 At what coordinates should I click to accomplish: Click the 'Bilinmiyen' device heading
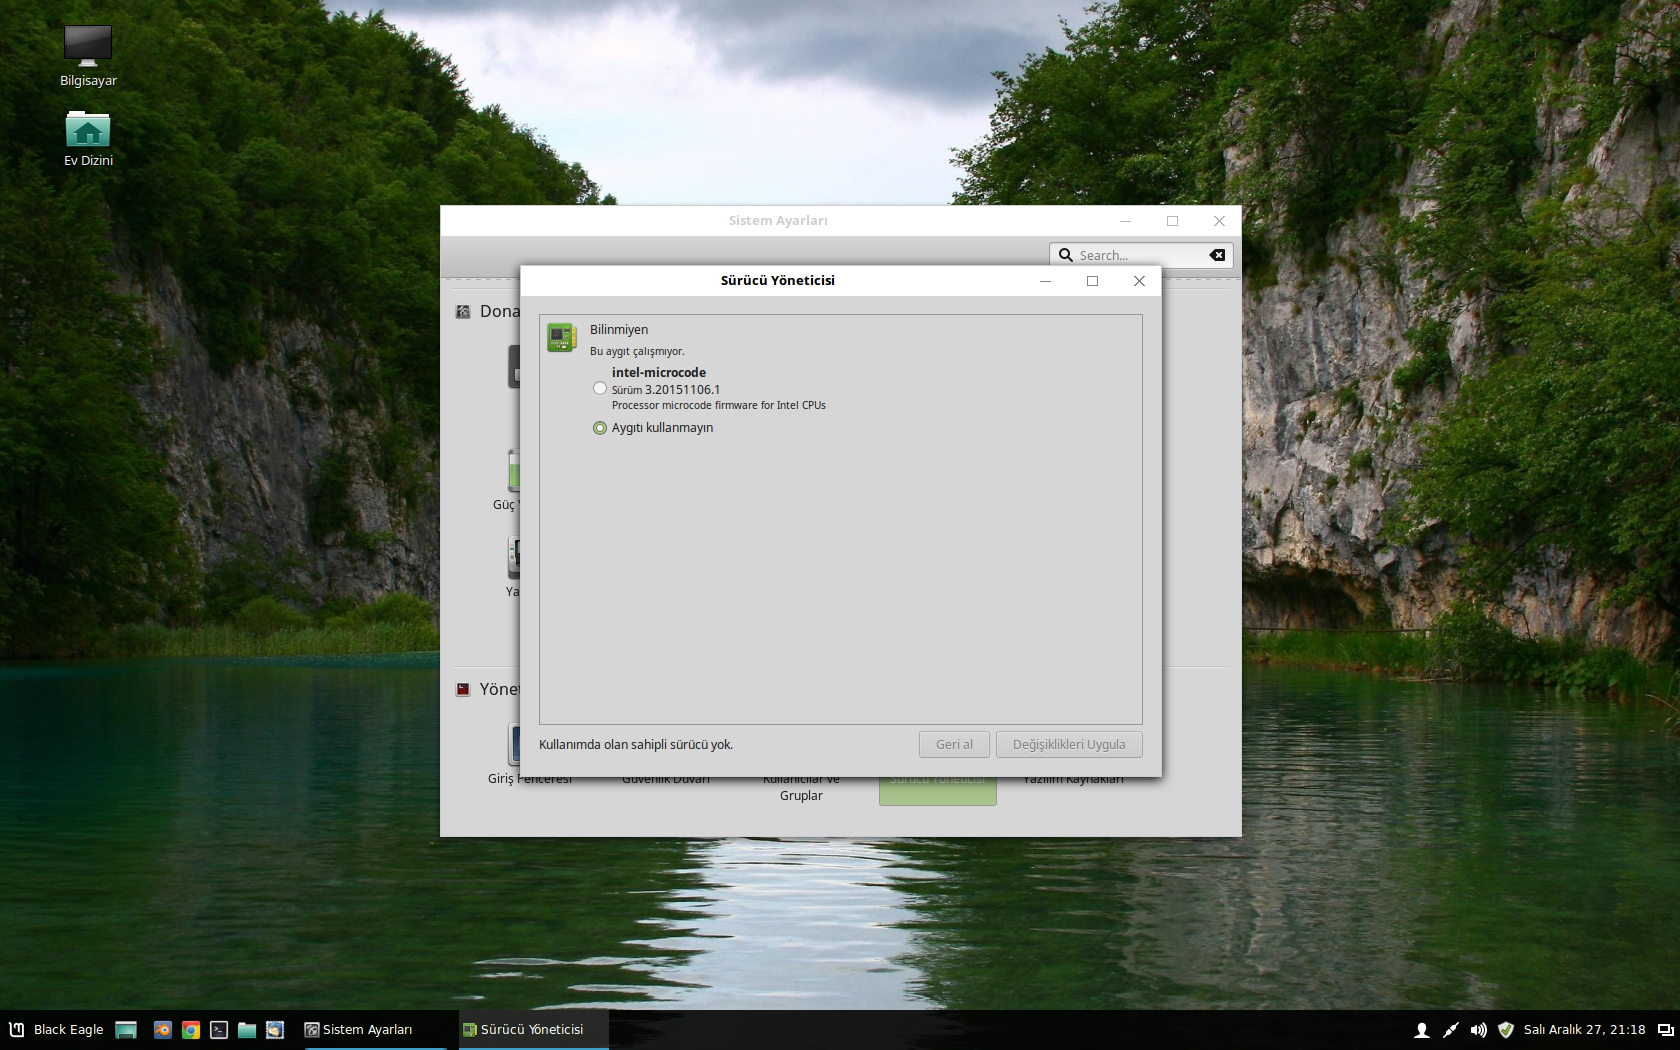coord(619,330)
